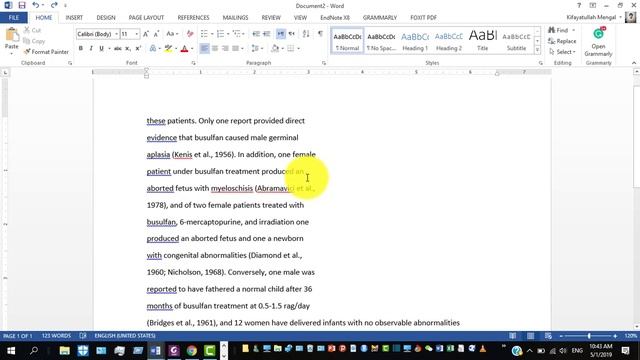
Task: Align text right
Action: 225,49
